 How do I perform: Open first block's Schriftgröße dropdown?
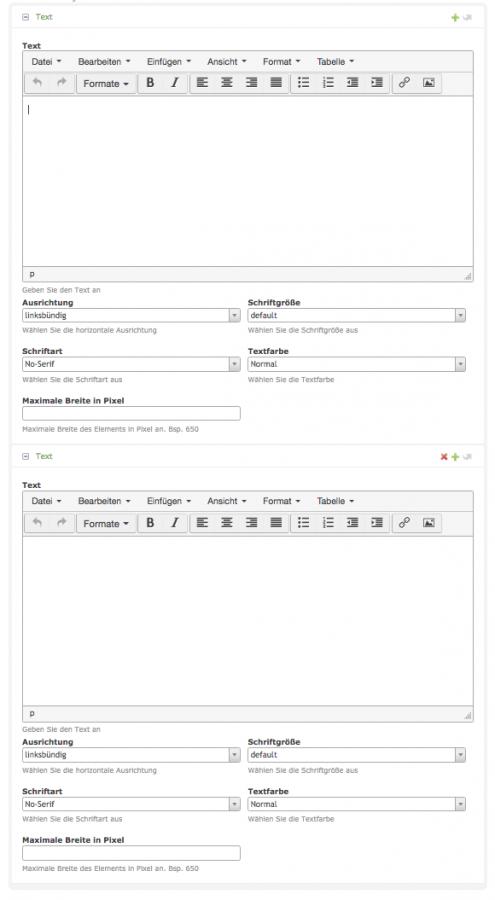(357, 315)
